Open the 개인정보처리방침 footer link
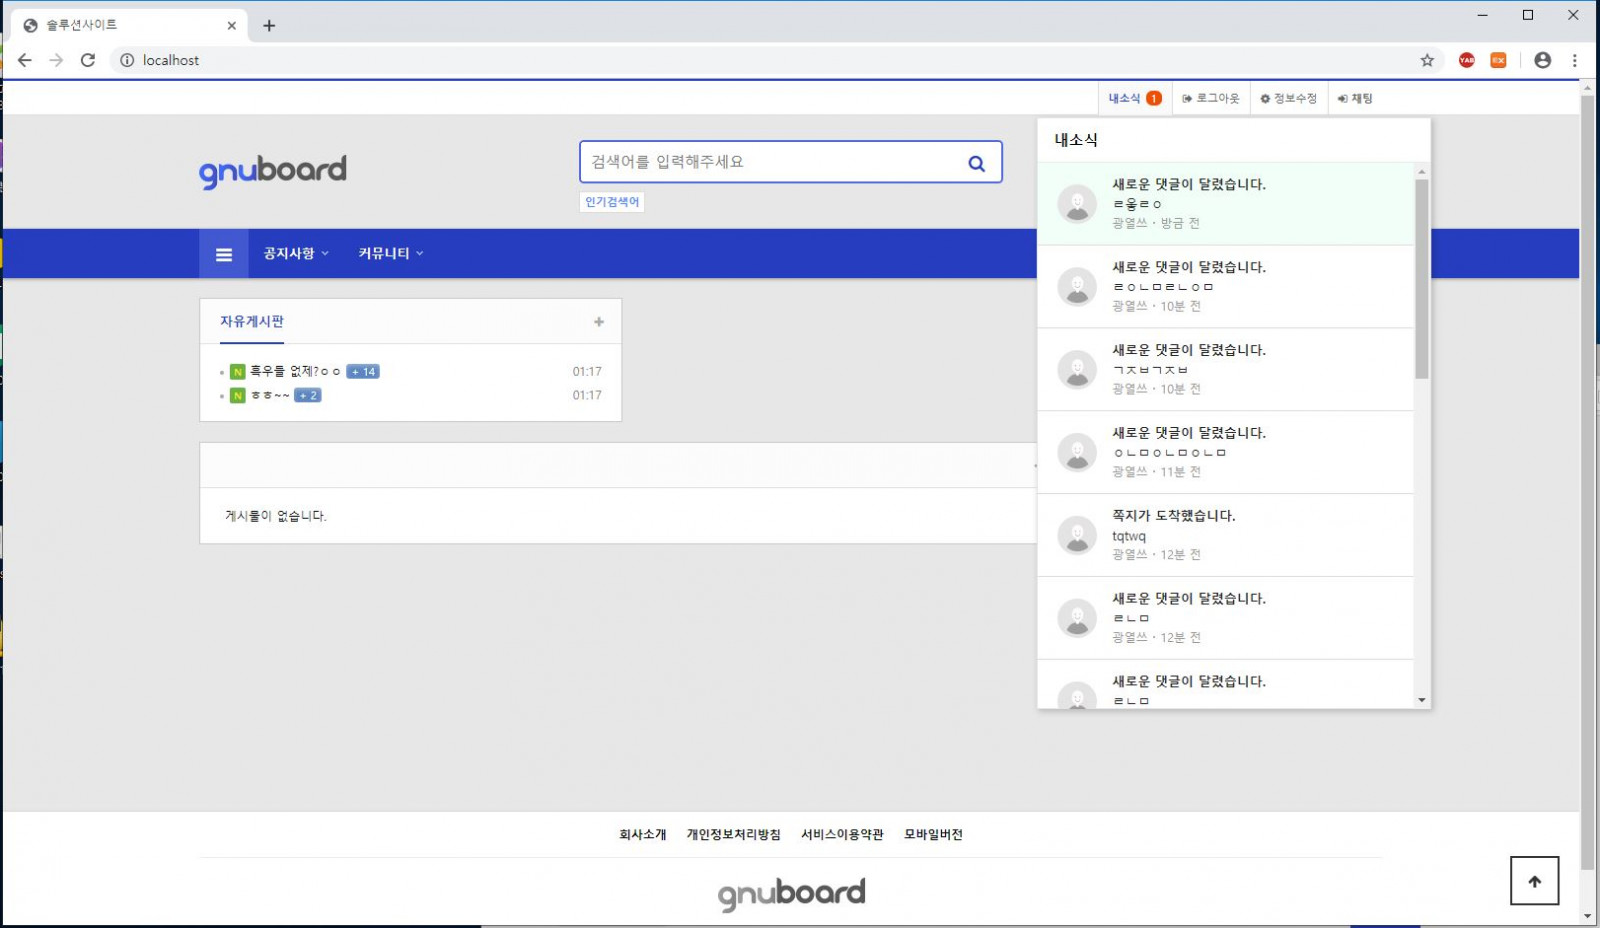Screen dimensions: 1600x928 point(734,835)
